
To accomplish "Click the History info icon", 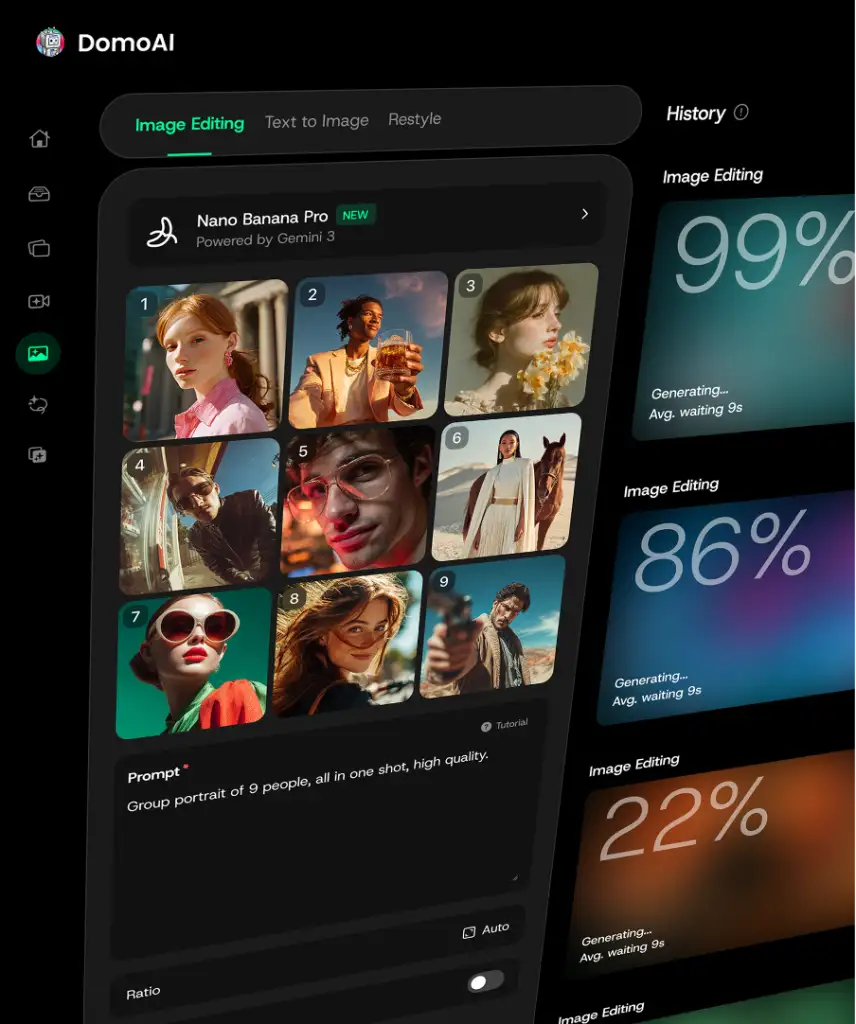I will (x=741, y=112).
